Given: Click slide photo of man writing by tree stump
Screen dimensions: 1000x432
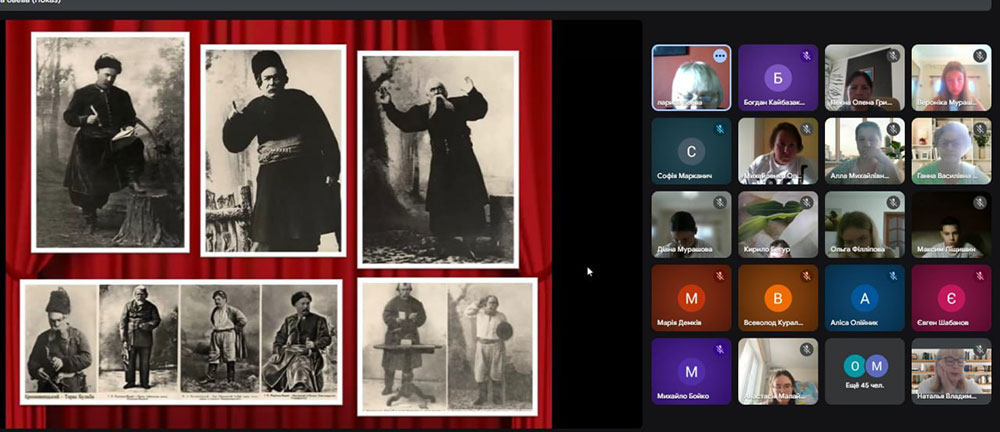Looking at the screenshot, I should [x=110, y=142].
